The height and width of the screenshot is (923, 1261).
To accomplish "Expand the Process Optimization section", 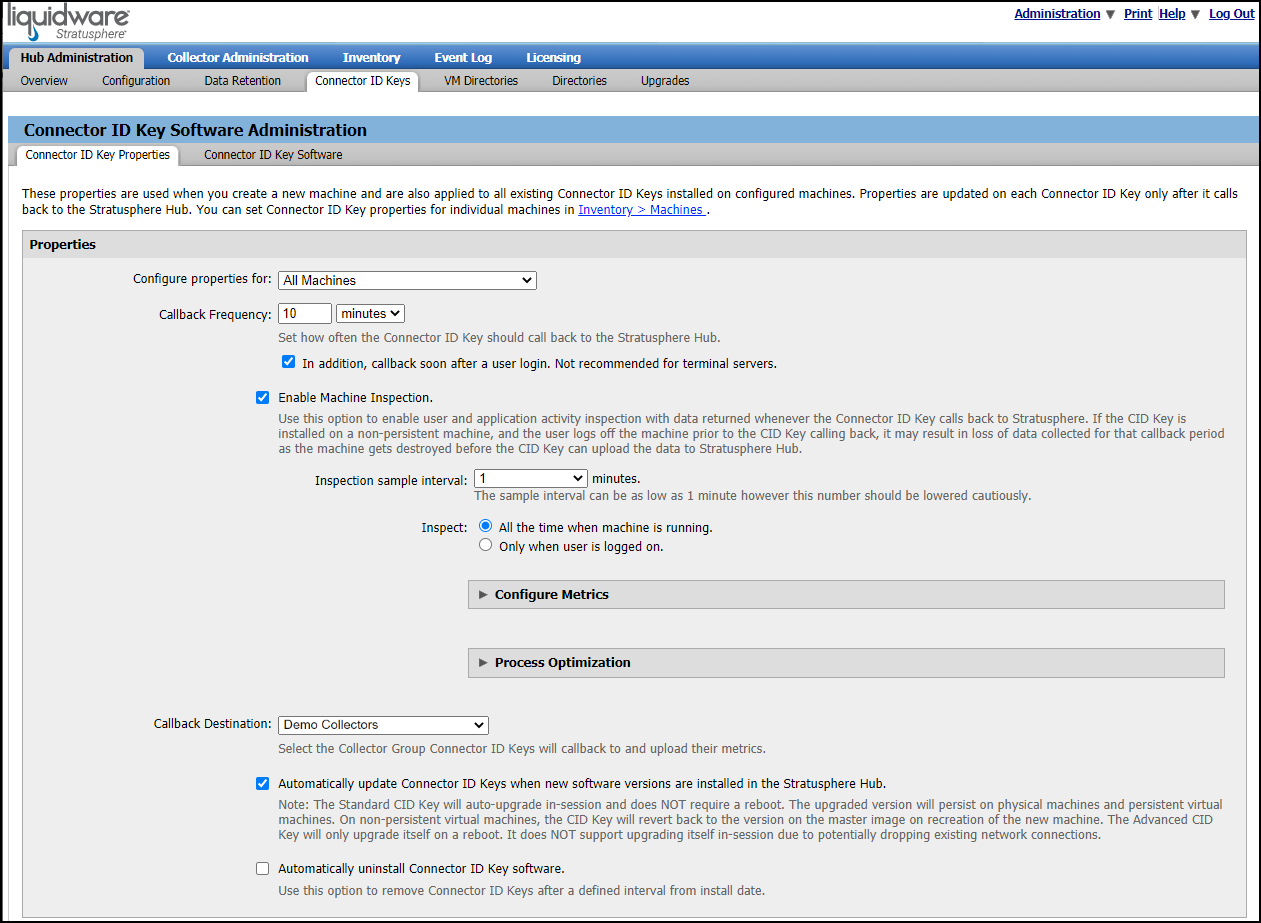I will click(x=846, y=662).
